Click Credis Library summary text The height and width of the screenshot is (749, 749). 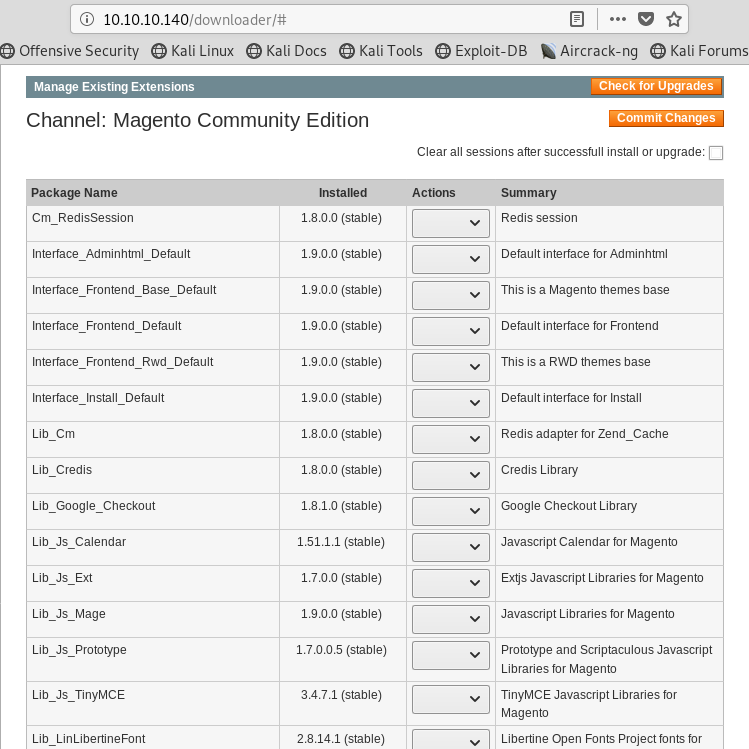(x=539, y=470)
